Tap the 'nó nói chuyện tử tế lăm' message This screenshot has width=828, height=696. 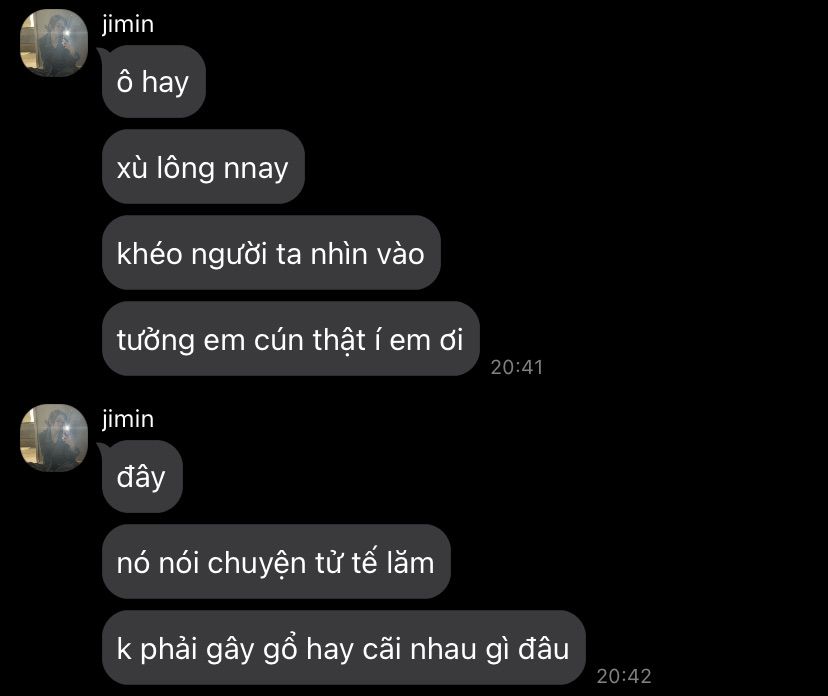[x=276, y=562]
